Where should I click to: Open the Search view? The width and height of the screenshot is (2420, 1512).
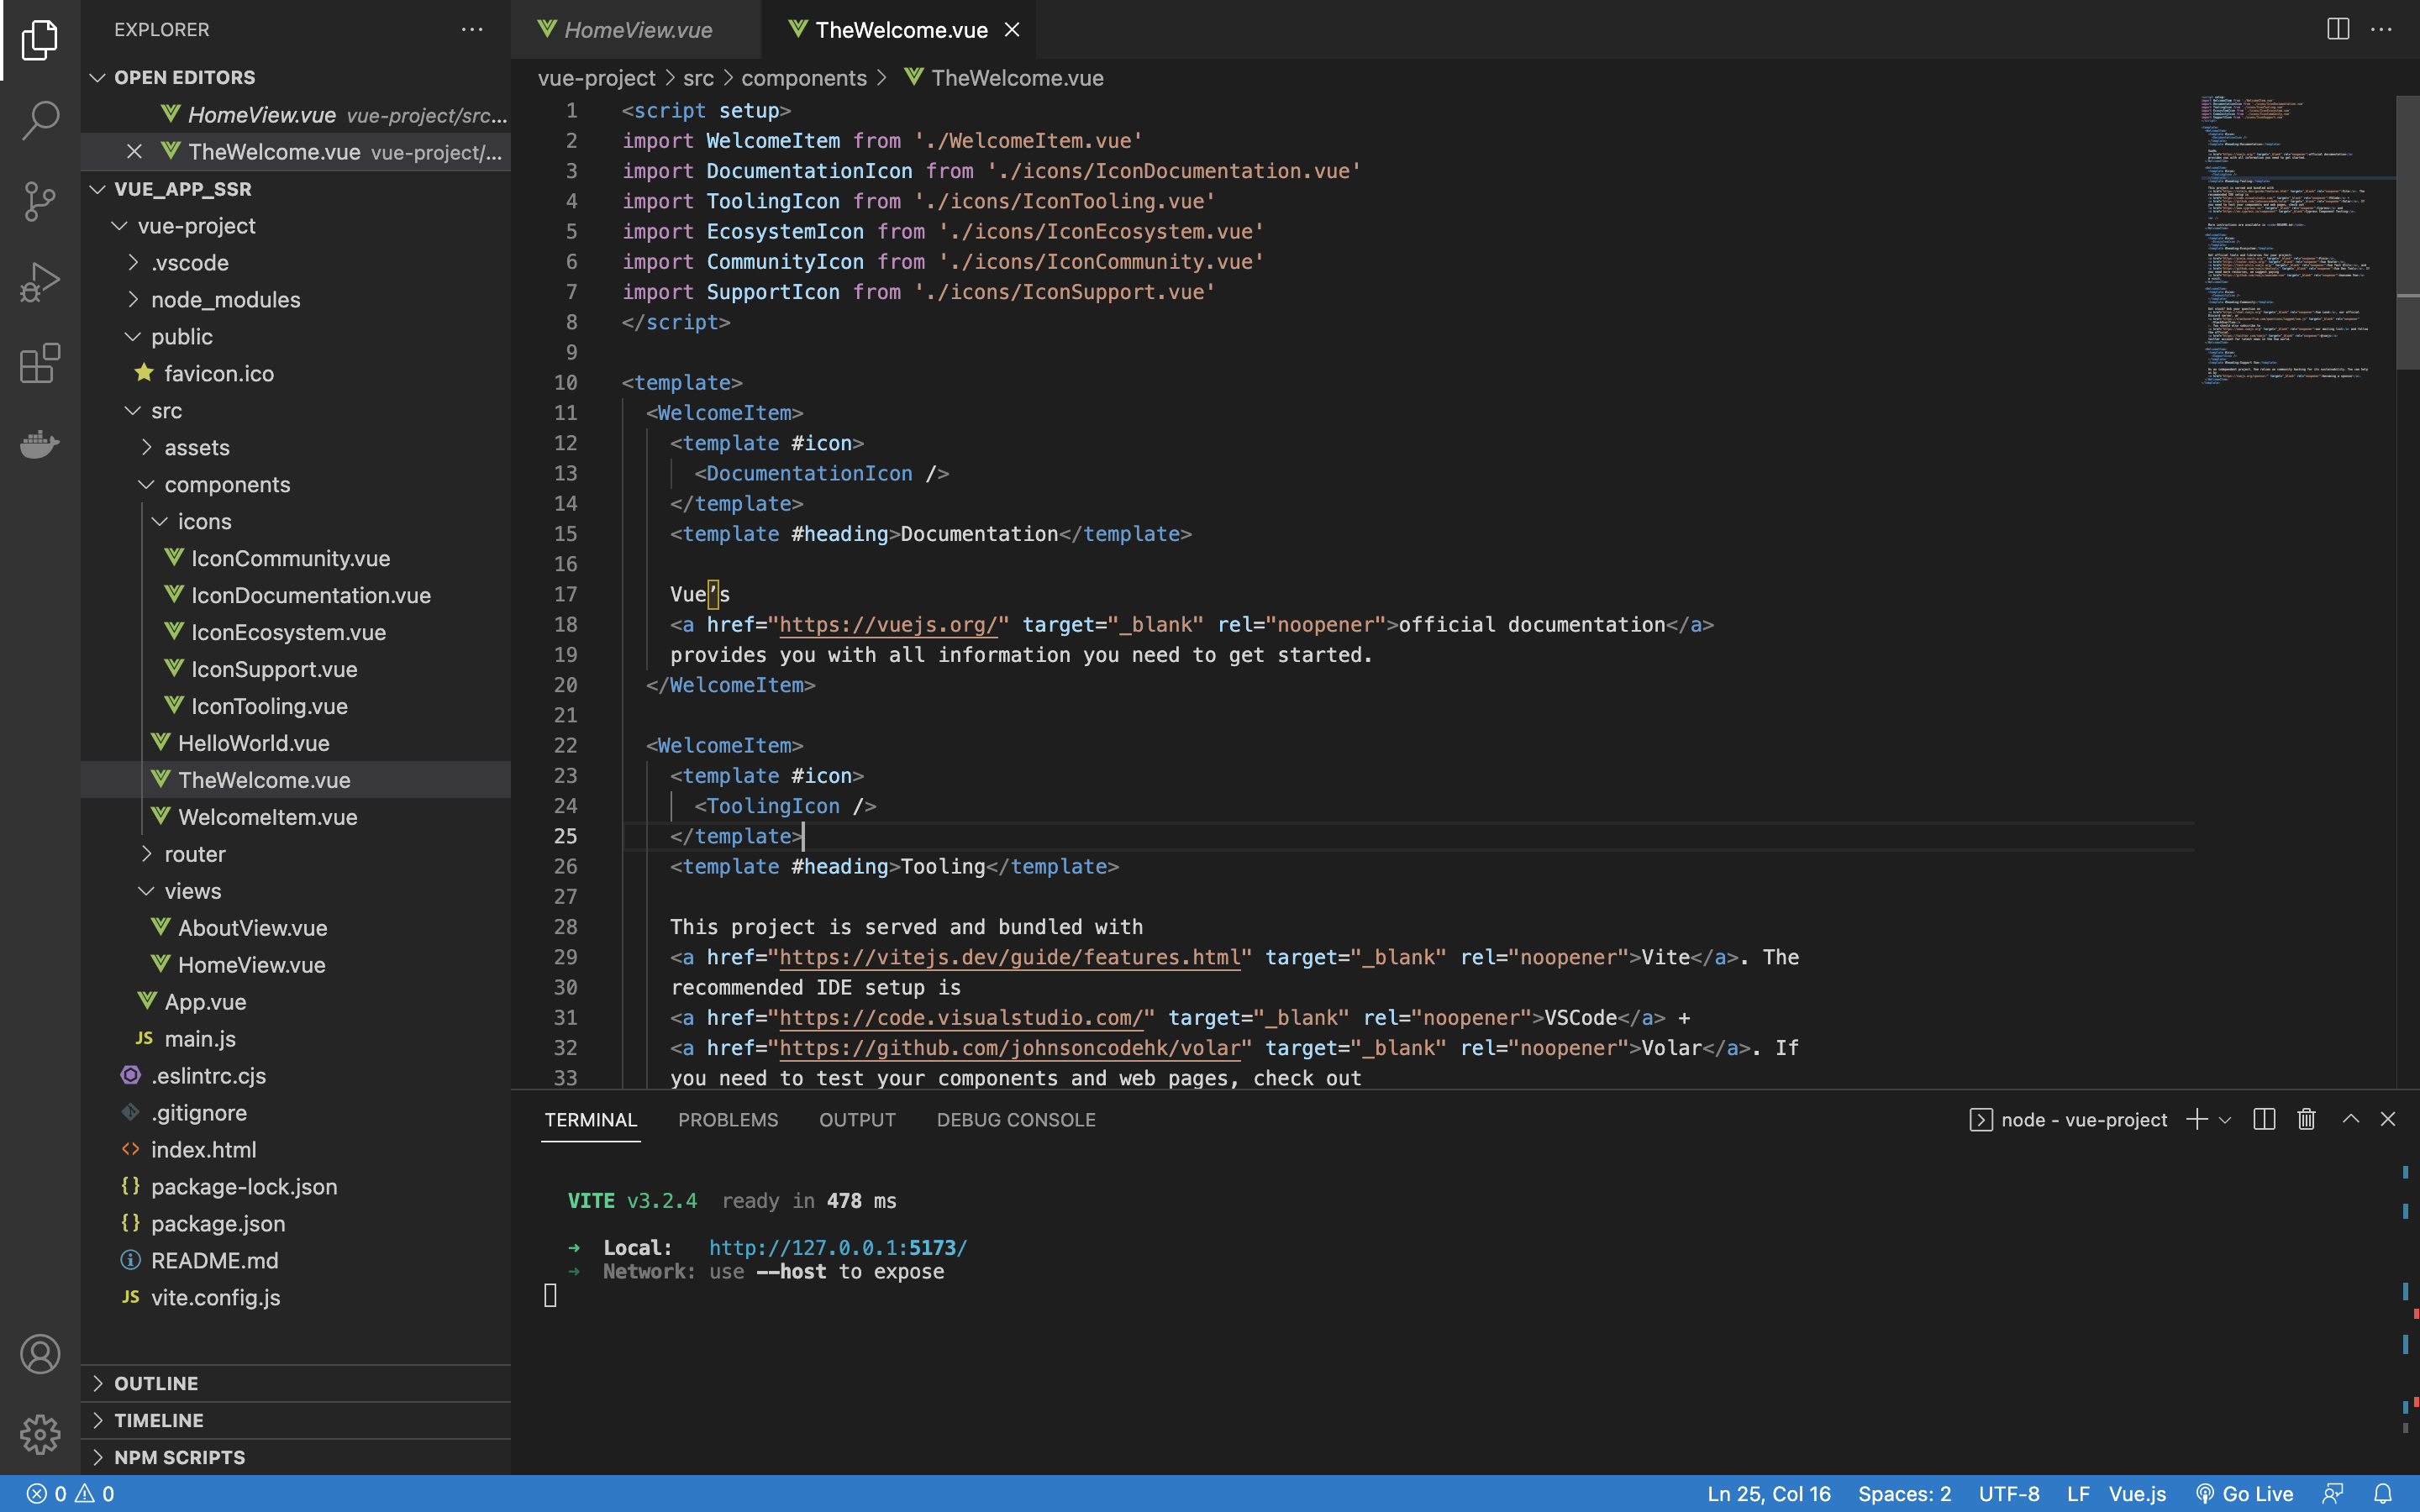tap(40, 120)
